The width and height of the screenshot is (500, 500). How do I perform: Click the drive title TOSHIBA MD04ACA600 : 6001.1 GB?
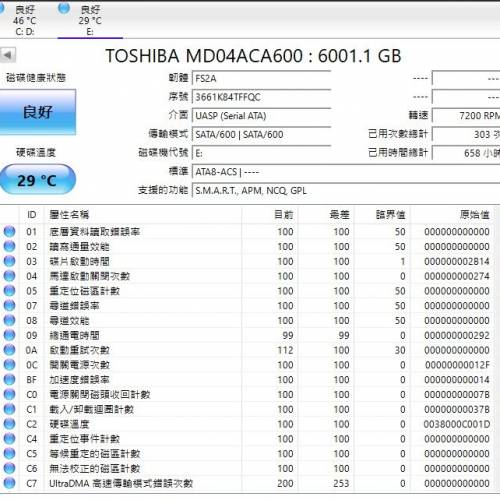pyautogui.click(x=253, y=56)
